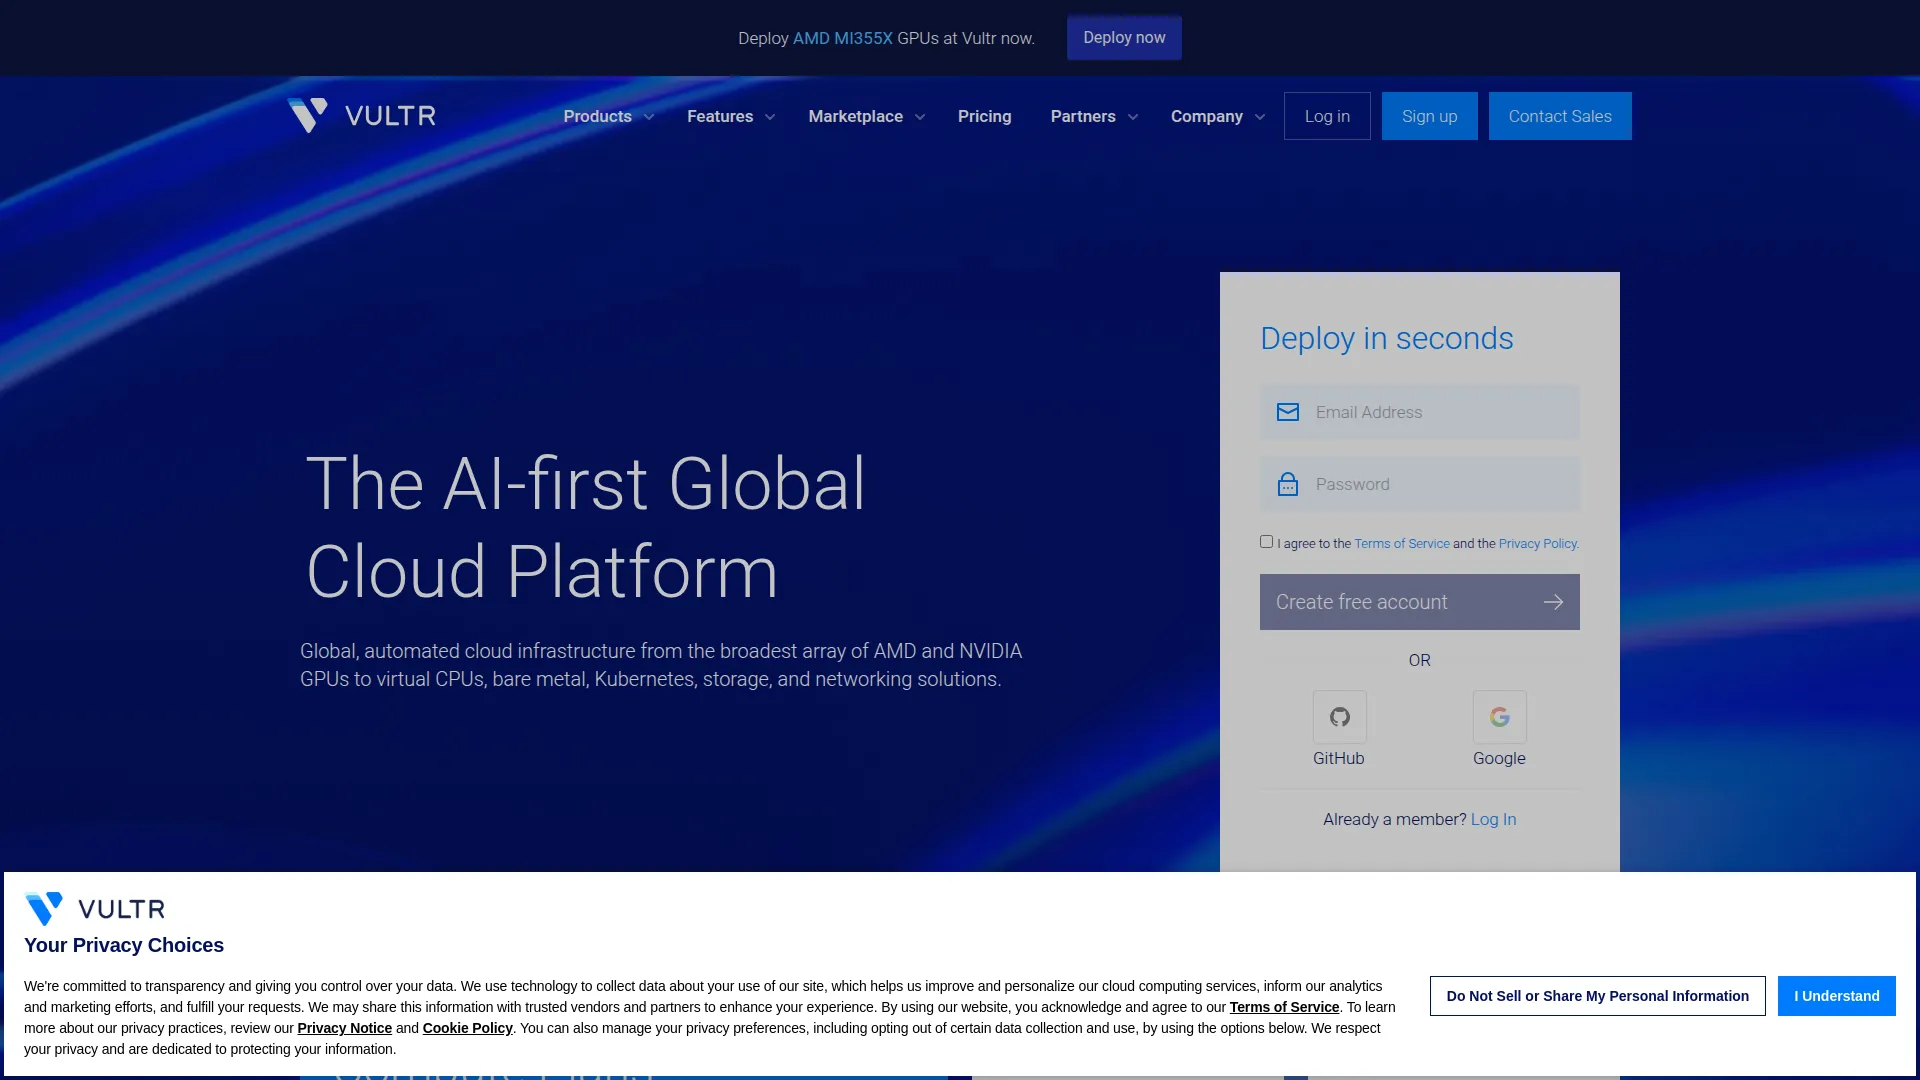The height and width of the screenshot is (1080, 1920).
Task: Hit the arrow icon on Create free account
Action: coord(1553,602)
